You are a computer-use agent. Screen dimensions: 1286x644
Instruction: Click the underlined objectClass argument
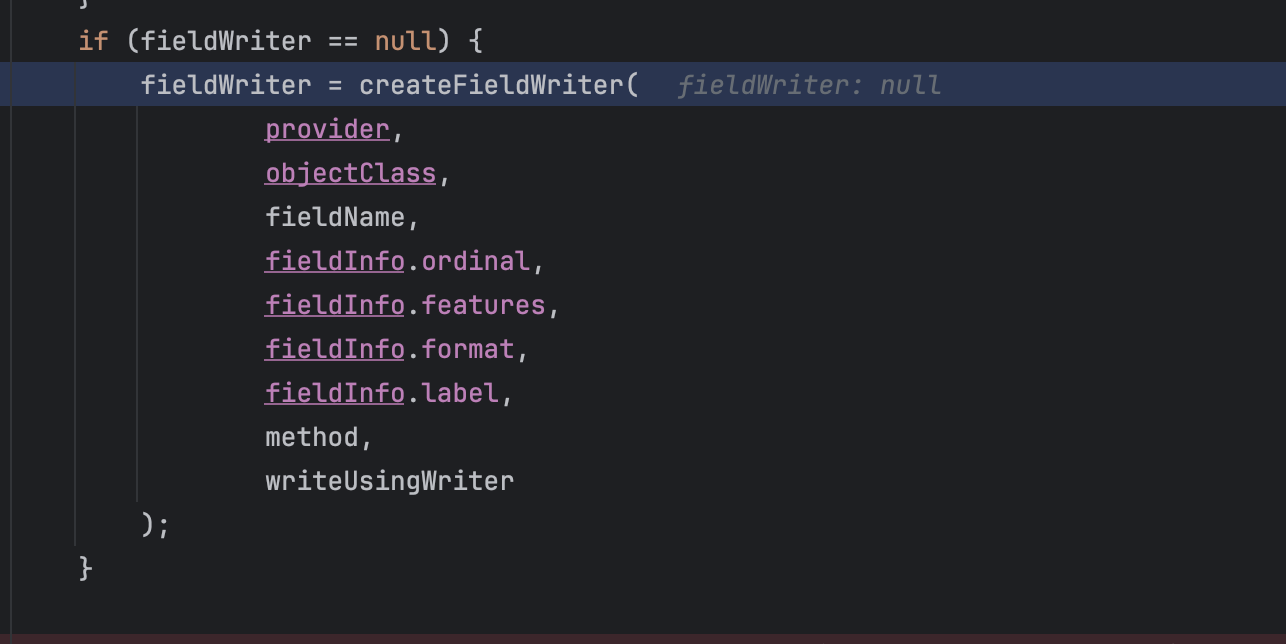click(350, 174)
